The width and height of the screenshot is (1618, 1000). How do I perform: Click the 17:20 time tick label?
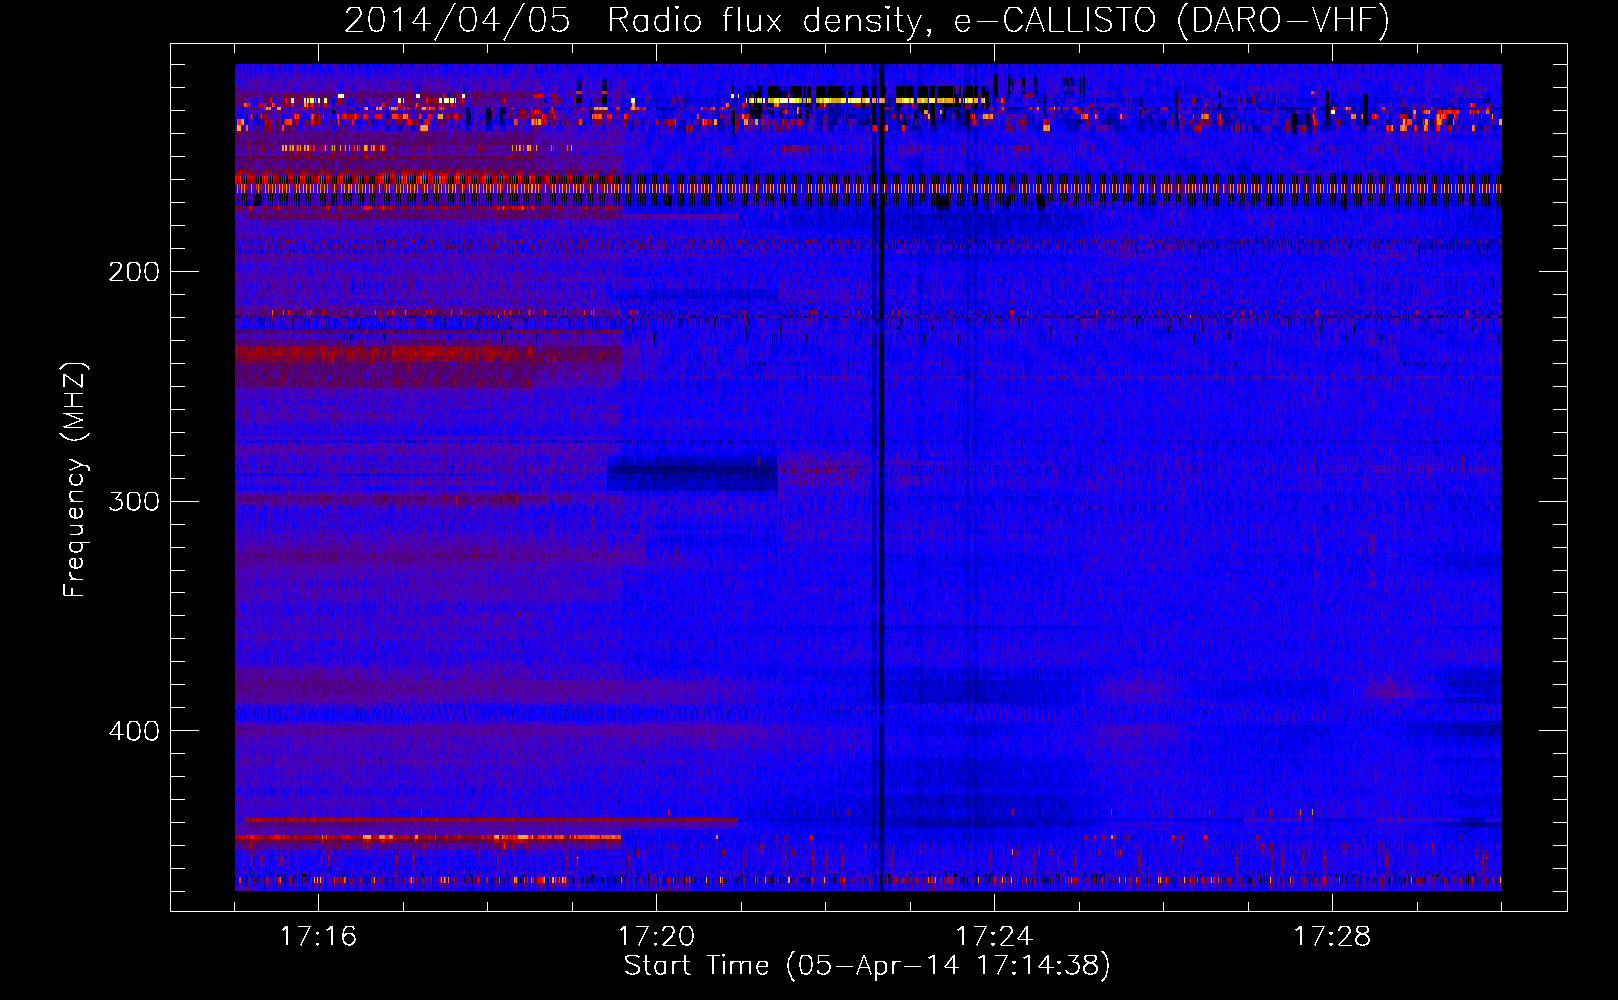click(x=656, y=936)
